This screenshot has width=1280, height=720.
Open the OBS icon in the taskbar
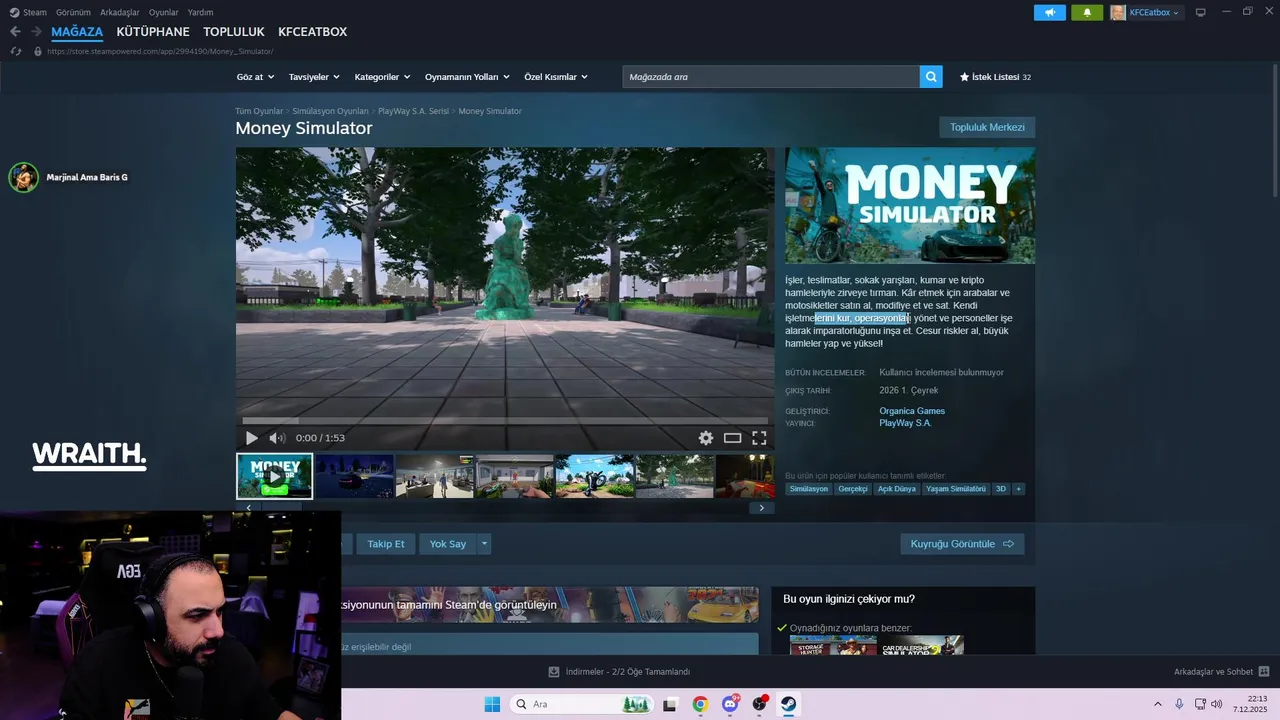759,704
